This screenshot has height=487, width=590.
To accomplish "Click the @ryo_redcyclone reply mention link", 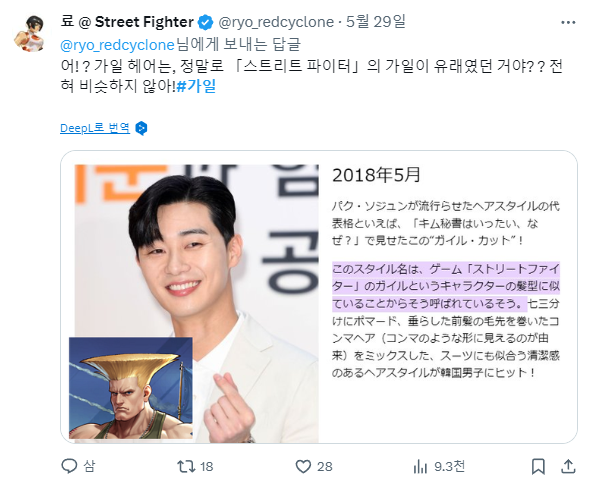I will tap(117, 45).
